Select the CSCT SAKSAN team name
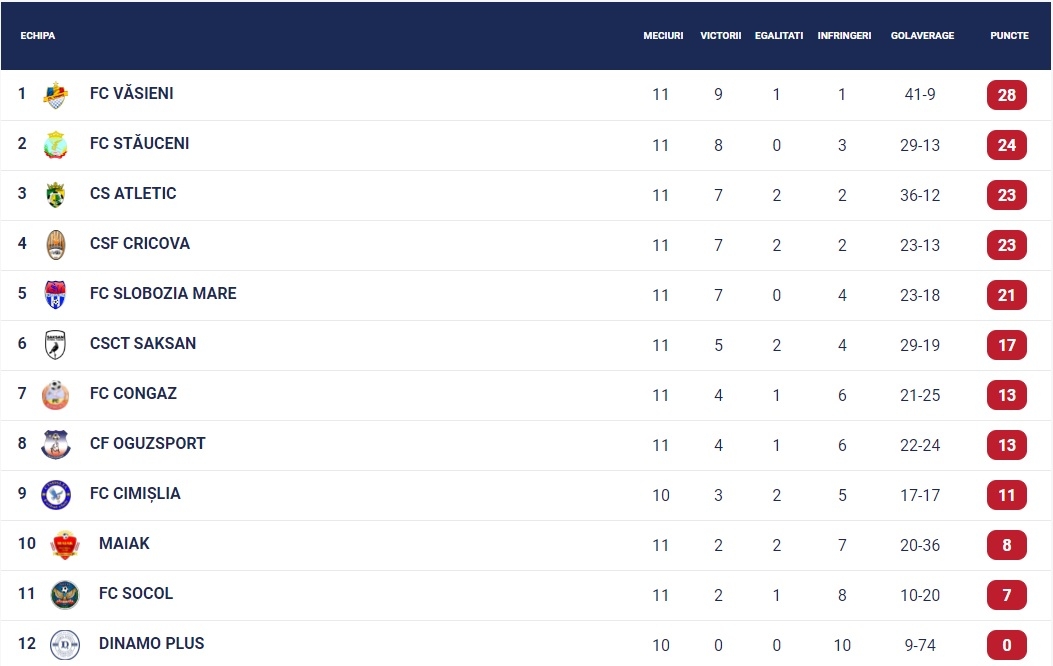 (x=143, y=343)
